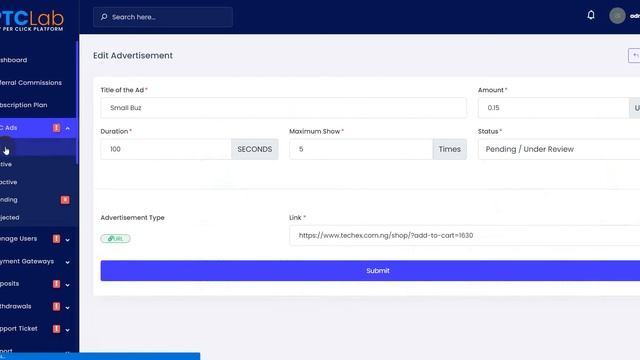This screenshot has width=640, height=360.
Task: Click the Advertisement Type label
Action: (x=133, y=218)
